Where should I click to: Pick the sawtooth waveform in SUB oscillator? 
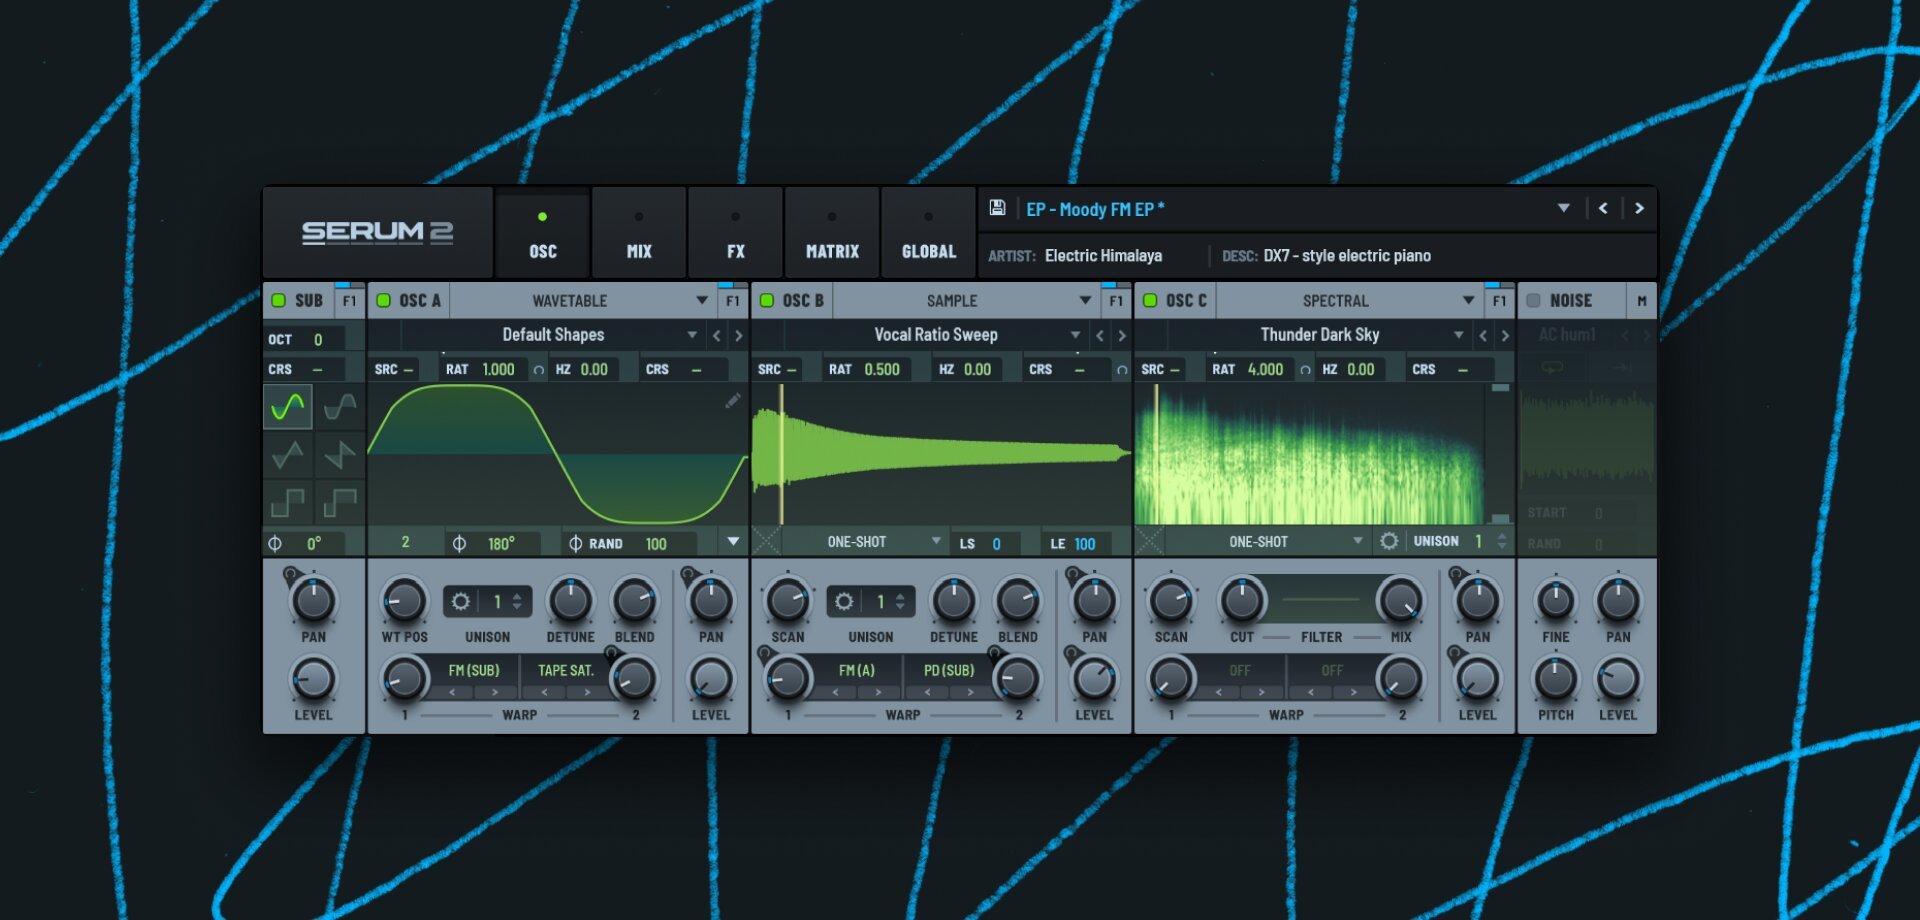(x=340, y=455)
